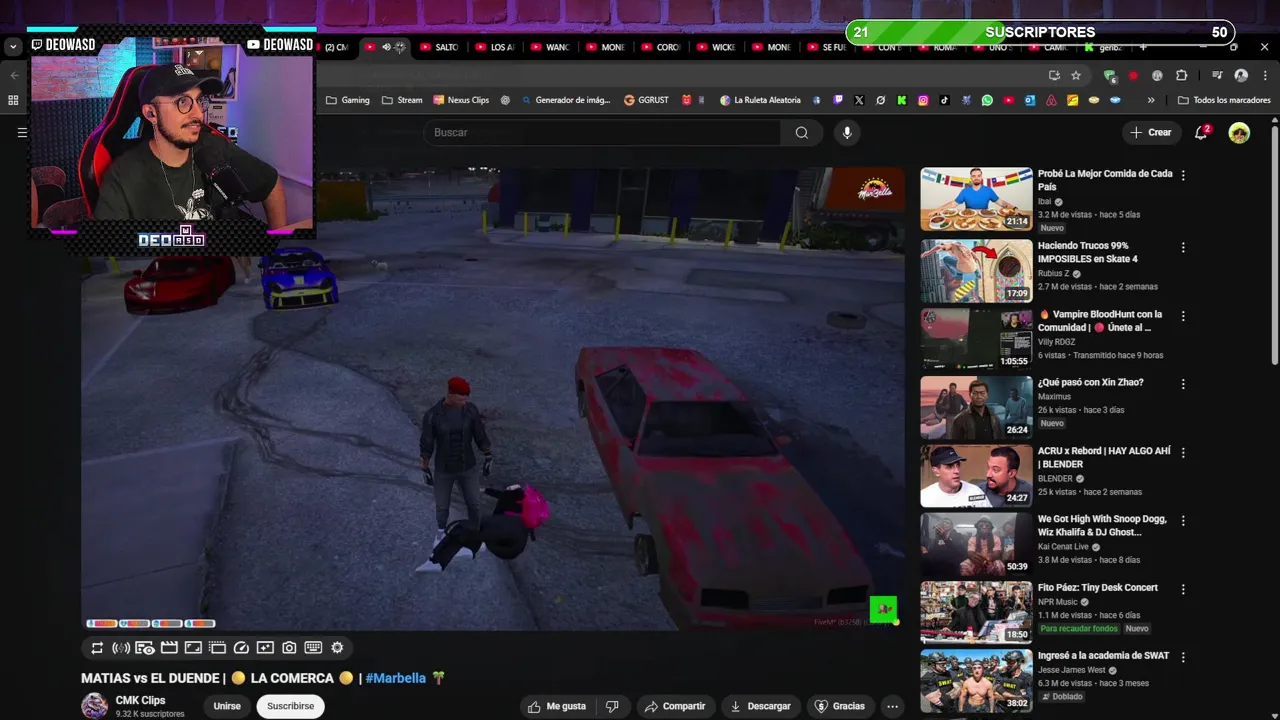
Task: Click the pop-up player window icon
Action: (x=217, y=648)
